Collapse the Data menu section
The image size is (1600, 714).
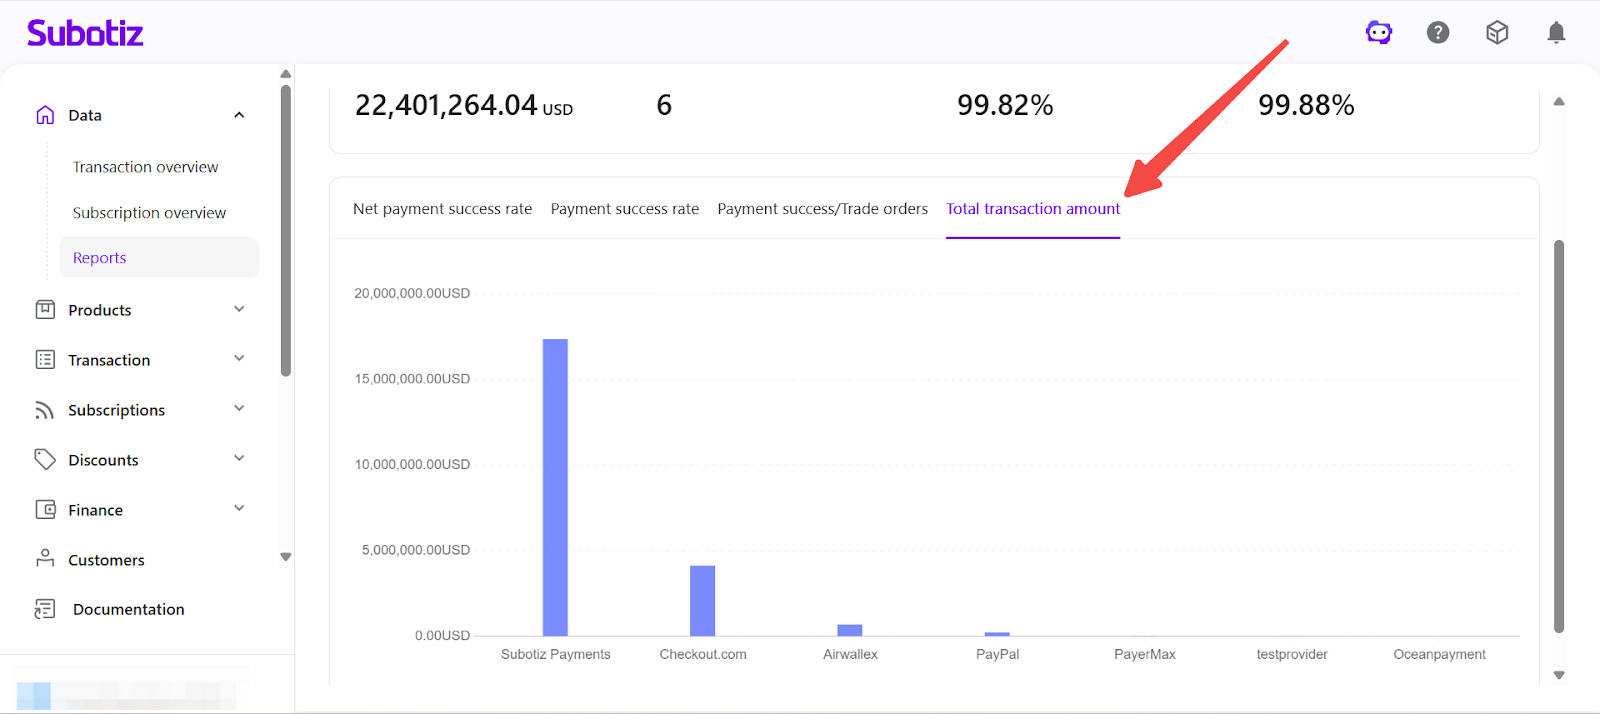point(239,115)
